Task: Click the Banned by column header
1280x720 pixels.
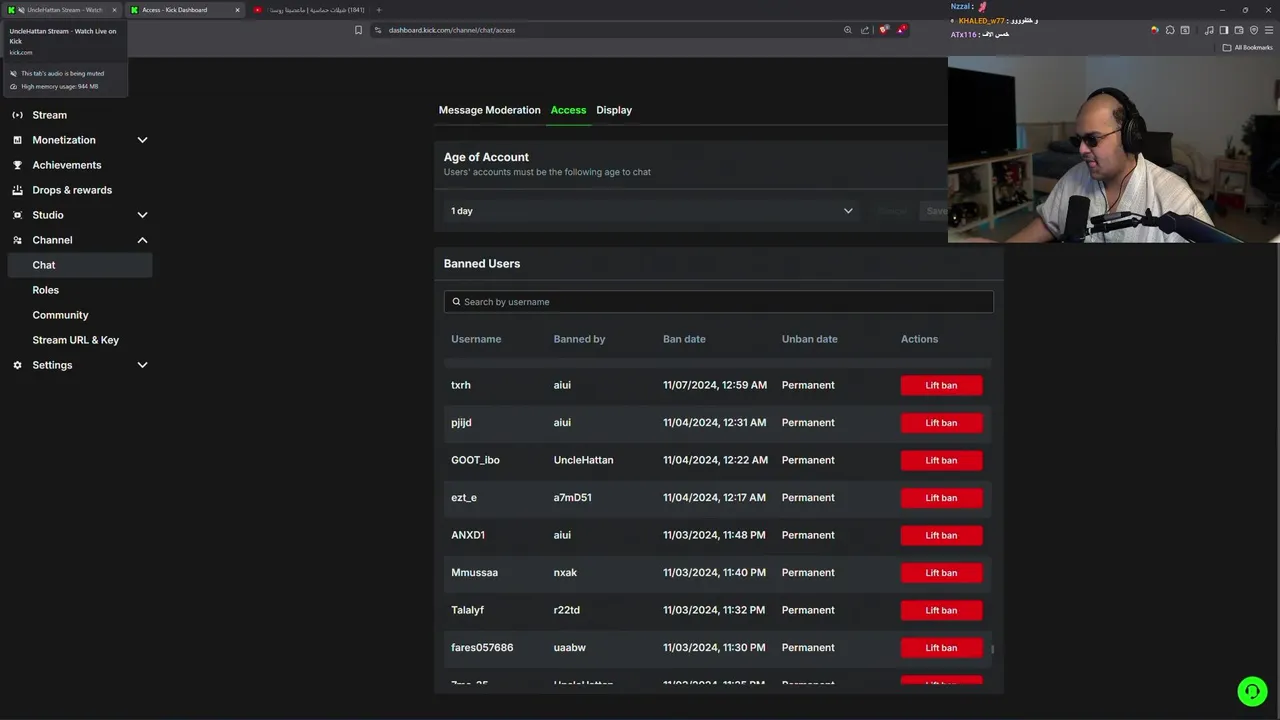Action: 579,339
